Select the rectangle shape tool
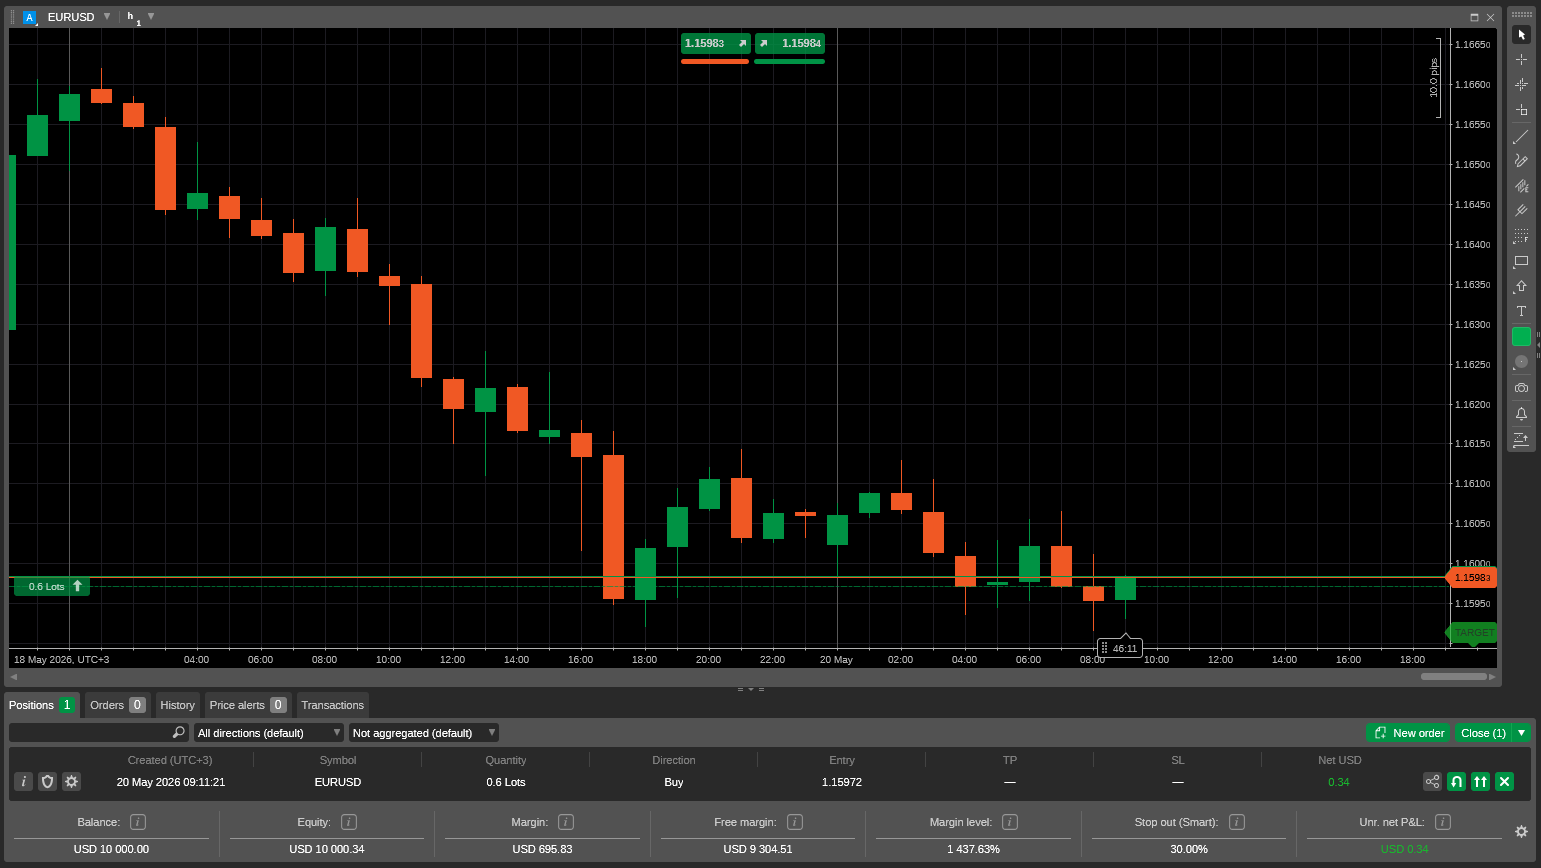The image size is (1541, 868). pyautogui.click(x=1521, y=261)
